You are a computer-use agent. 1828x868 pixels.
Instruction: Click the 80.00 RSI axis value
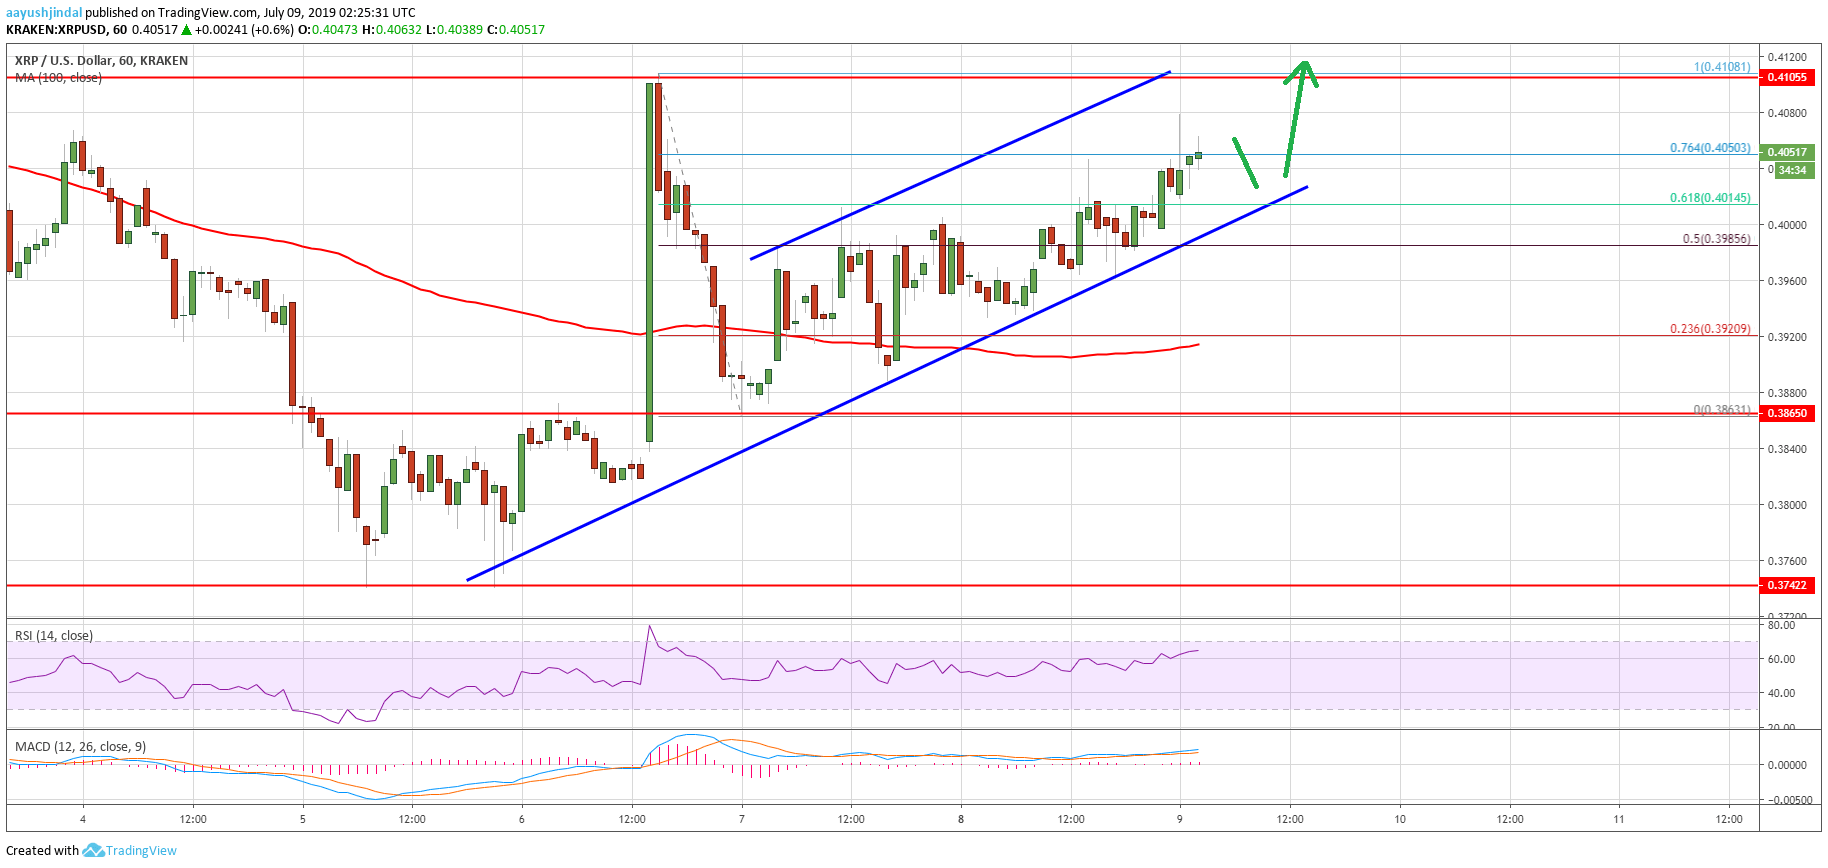click(x=1781, y=625)
